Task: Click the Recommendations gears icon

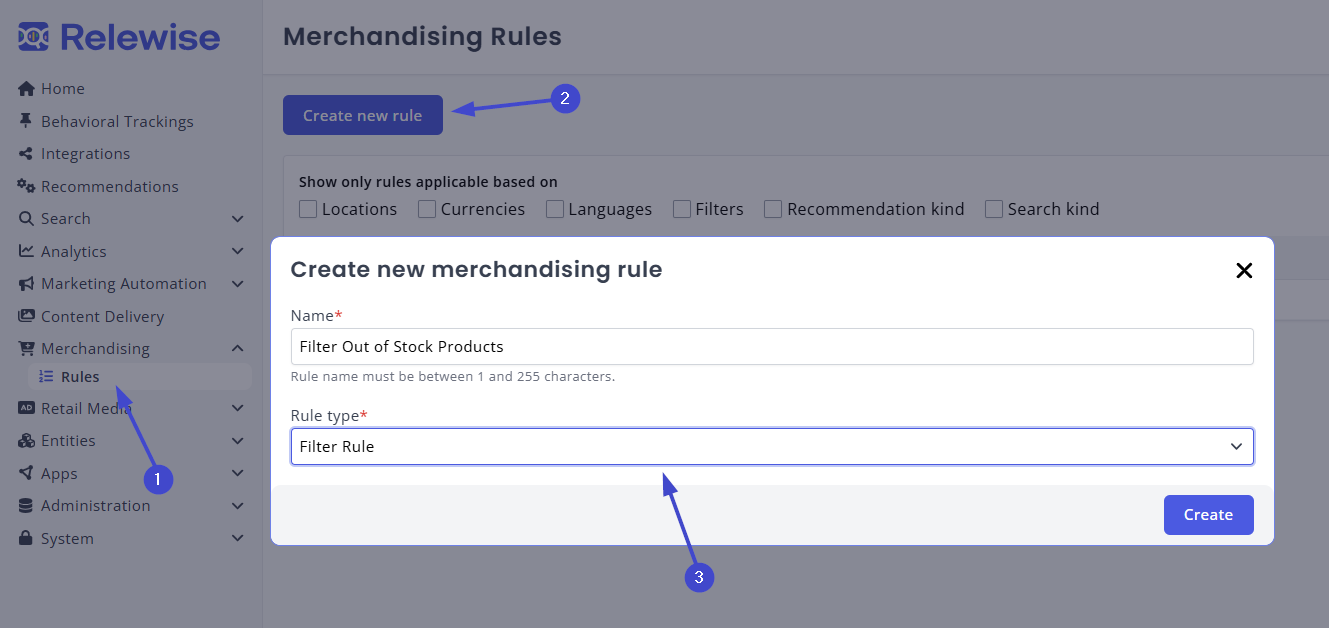Action: 25,186
